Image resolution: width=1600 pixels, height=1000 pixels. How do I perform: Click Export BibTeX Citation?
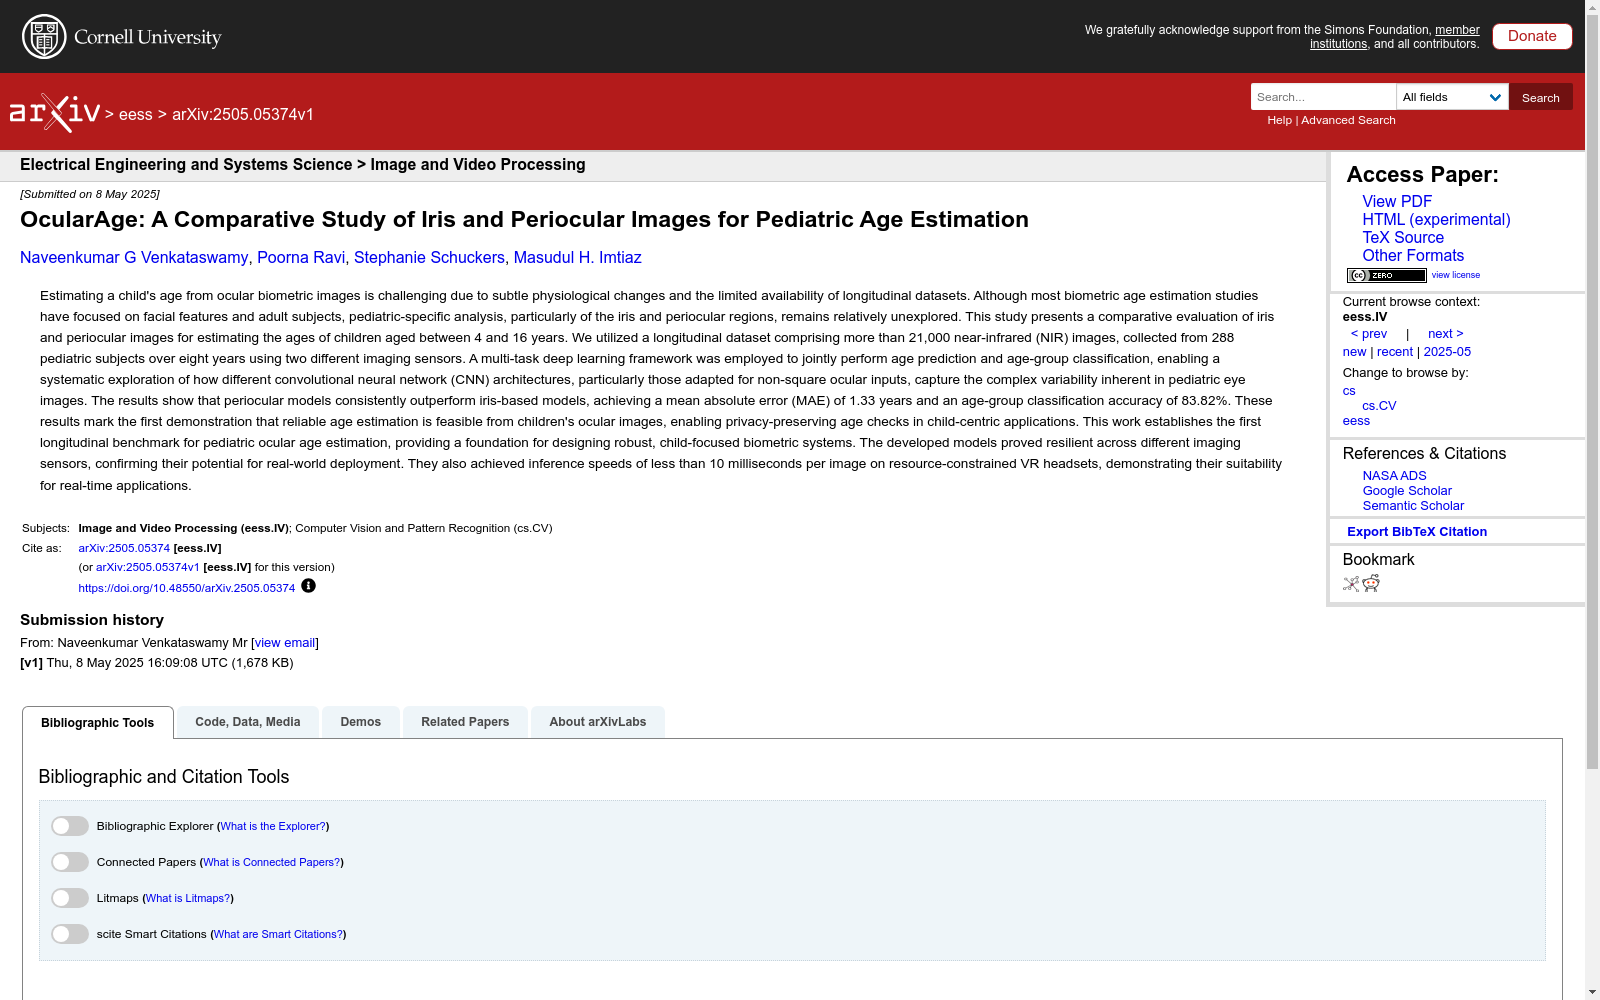1417,532
